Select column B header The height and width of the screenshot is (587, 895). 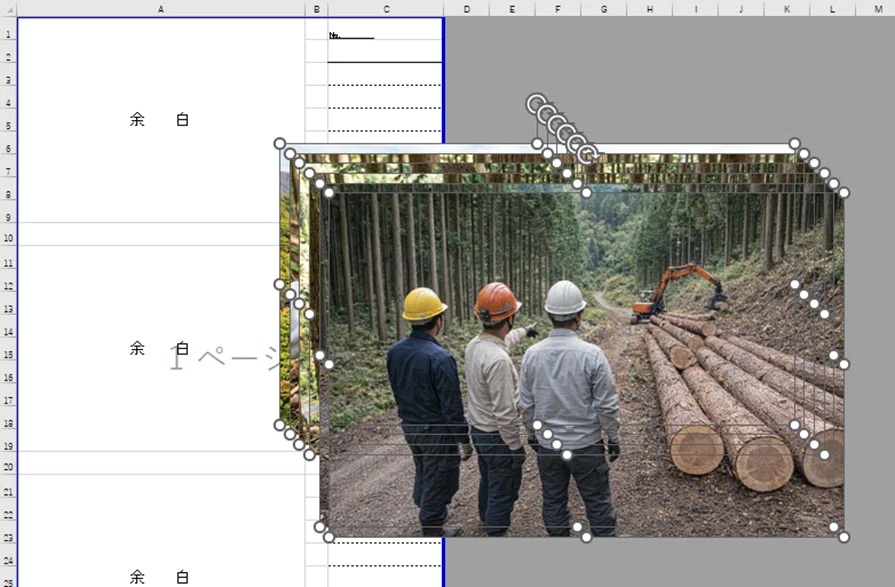tap(317, 9)
